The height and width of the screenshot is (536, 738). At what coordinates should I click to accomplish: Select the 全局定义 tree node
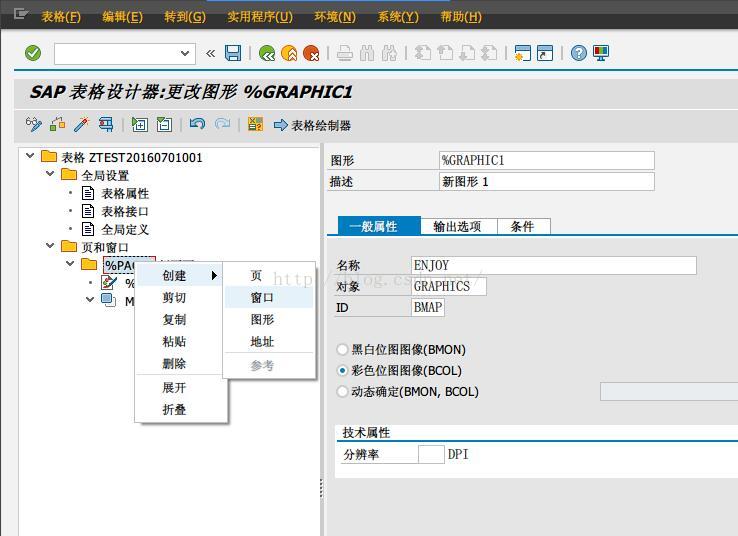(x=125, y=230)
